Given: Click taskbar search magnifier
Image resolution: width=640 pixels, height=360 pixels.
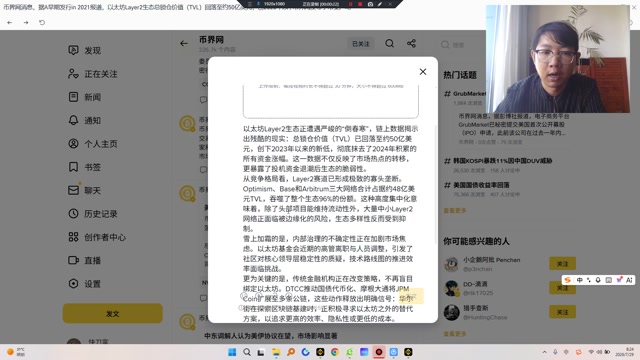Looking at the screenshot, I should (247, 352).
